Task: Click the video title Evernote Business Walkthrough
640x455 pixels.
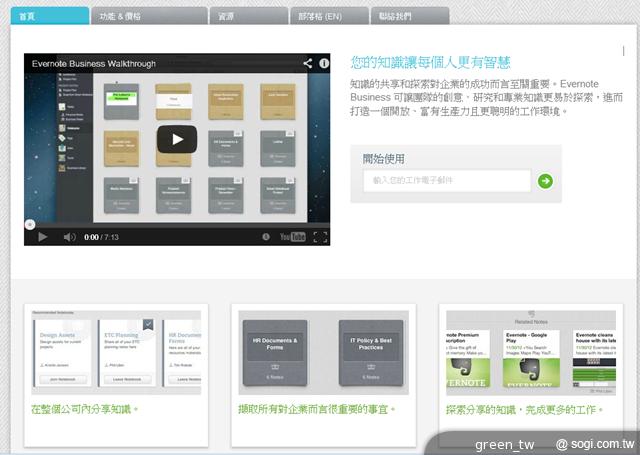Action: [94, 64]
